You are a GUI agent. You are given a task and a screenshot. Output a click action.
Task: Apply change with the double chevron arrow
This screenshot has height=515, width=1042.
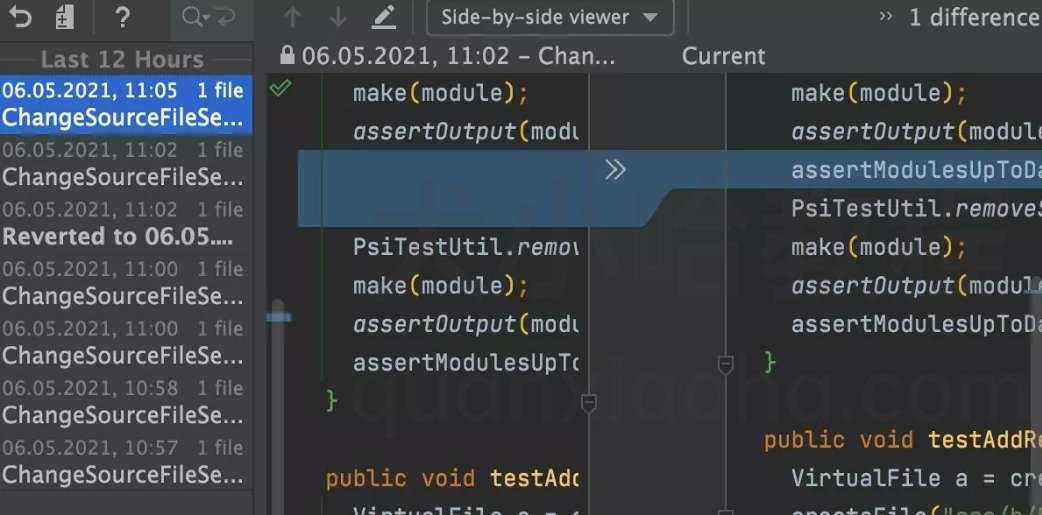tap(615, 170)
